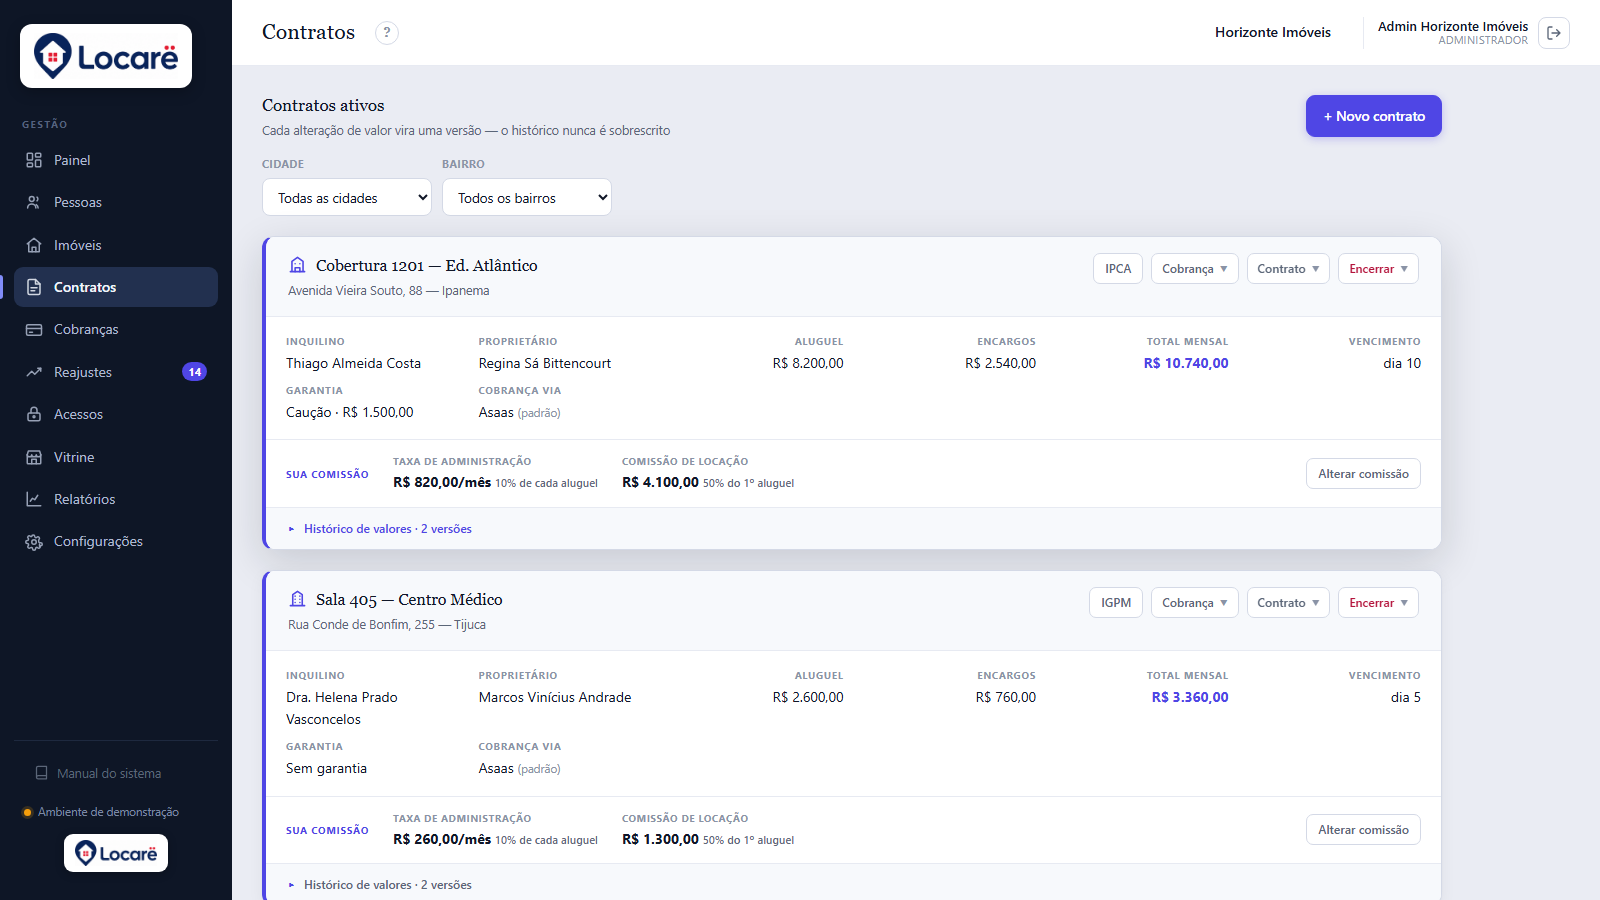Open Contrato dropdown for Cobertura 1201
This screenshot has width=1600, height=900.
(x=1288, y=268)
